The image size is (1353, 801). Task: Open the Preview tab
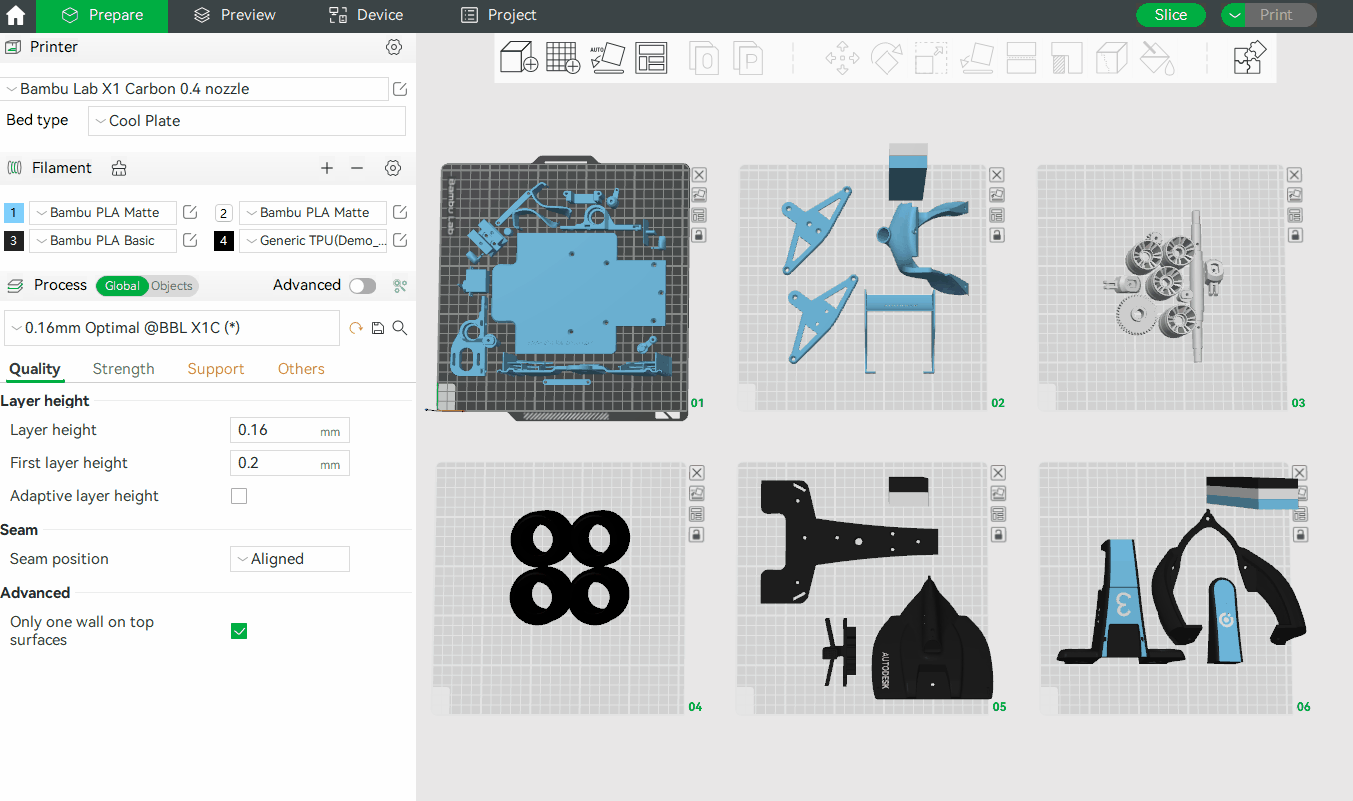click(x=235, y=15)
